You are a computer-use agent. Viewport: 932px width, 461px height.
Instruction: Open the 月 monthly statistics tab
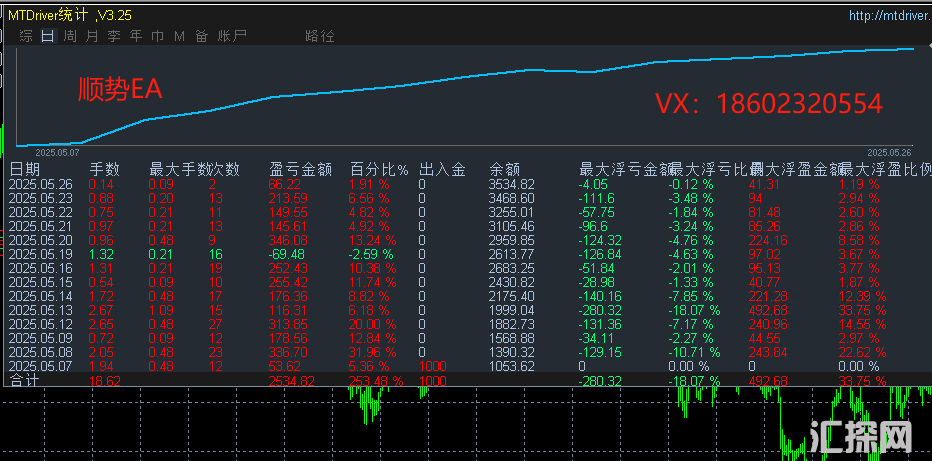[92, 36]
